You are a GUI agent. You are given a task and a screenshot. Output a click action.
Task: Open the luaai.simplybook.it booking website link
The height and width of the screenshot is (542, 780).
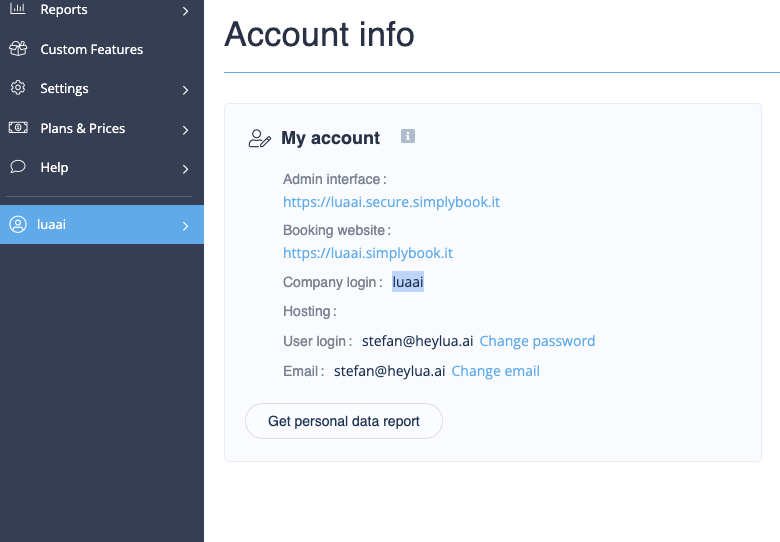368,253
